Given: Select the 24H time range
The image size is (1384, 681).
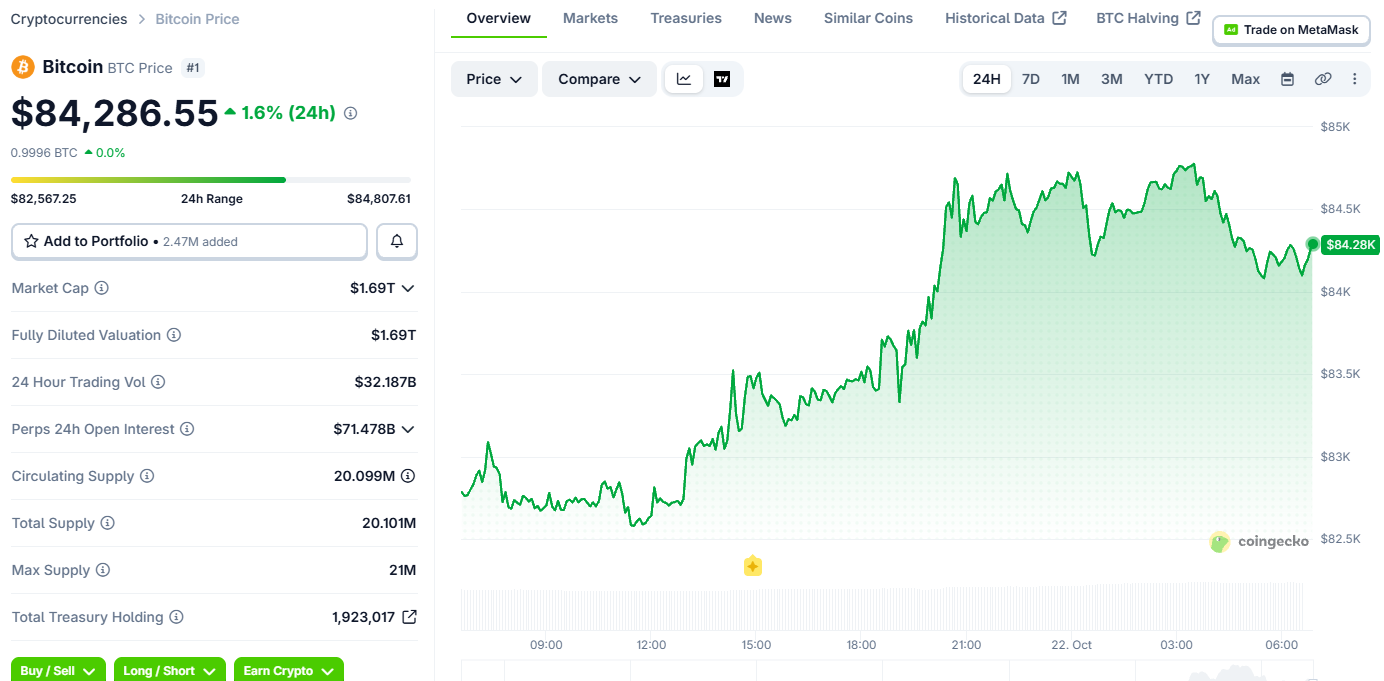Looking at the screenshot, I should pos(987,79).
